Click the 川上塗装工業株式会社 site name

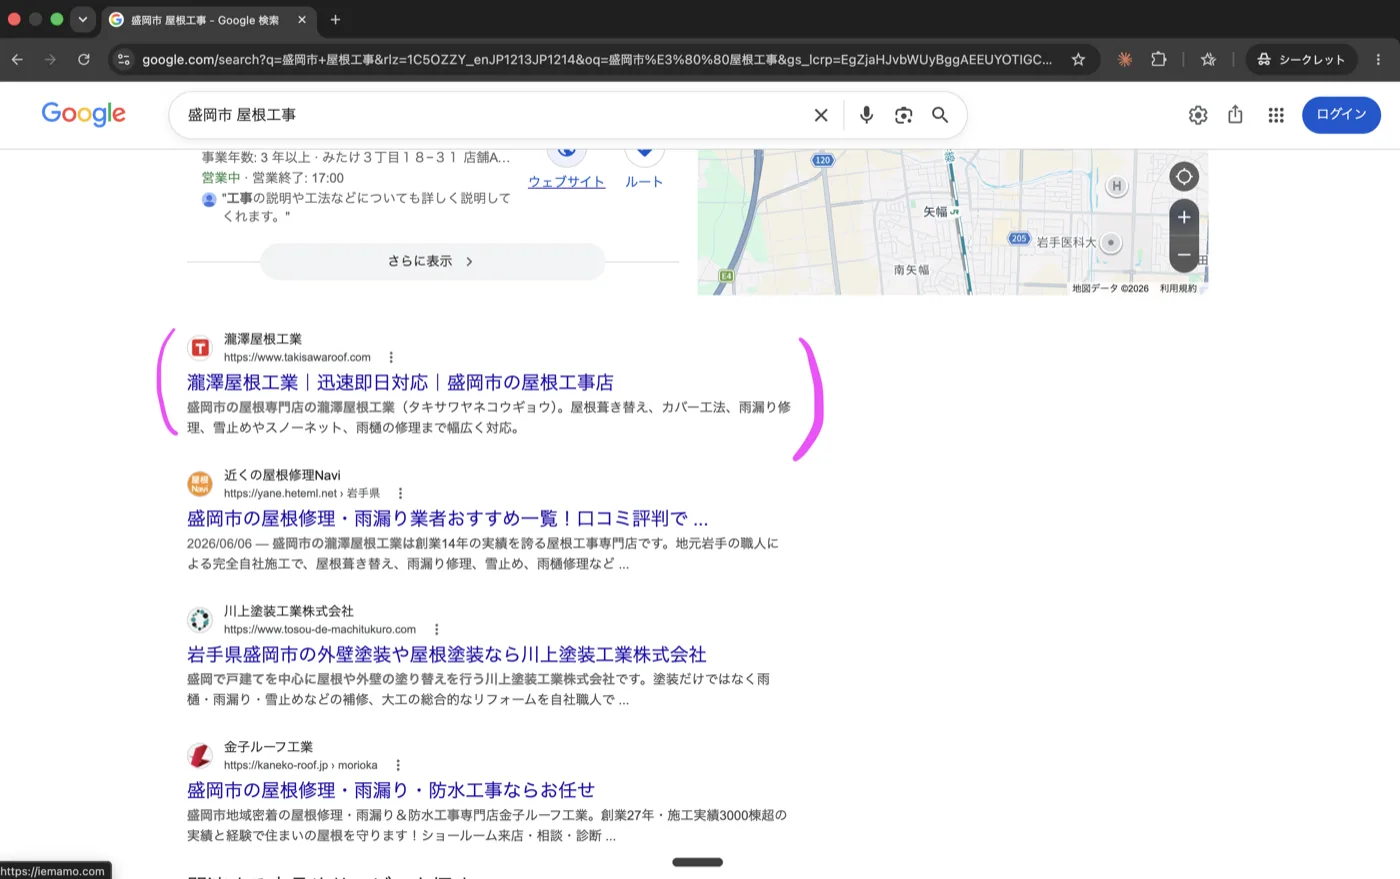(x=289, y=611)
